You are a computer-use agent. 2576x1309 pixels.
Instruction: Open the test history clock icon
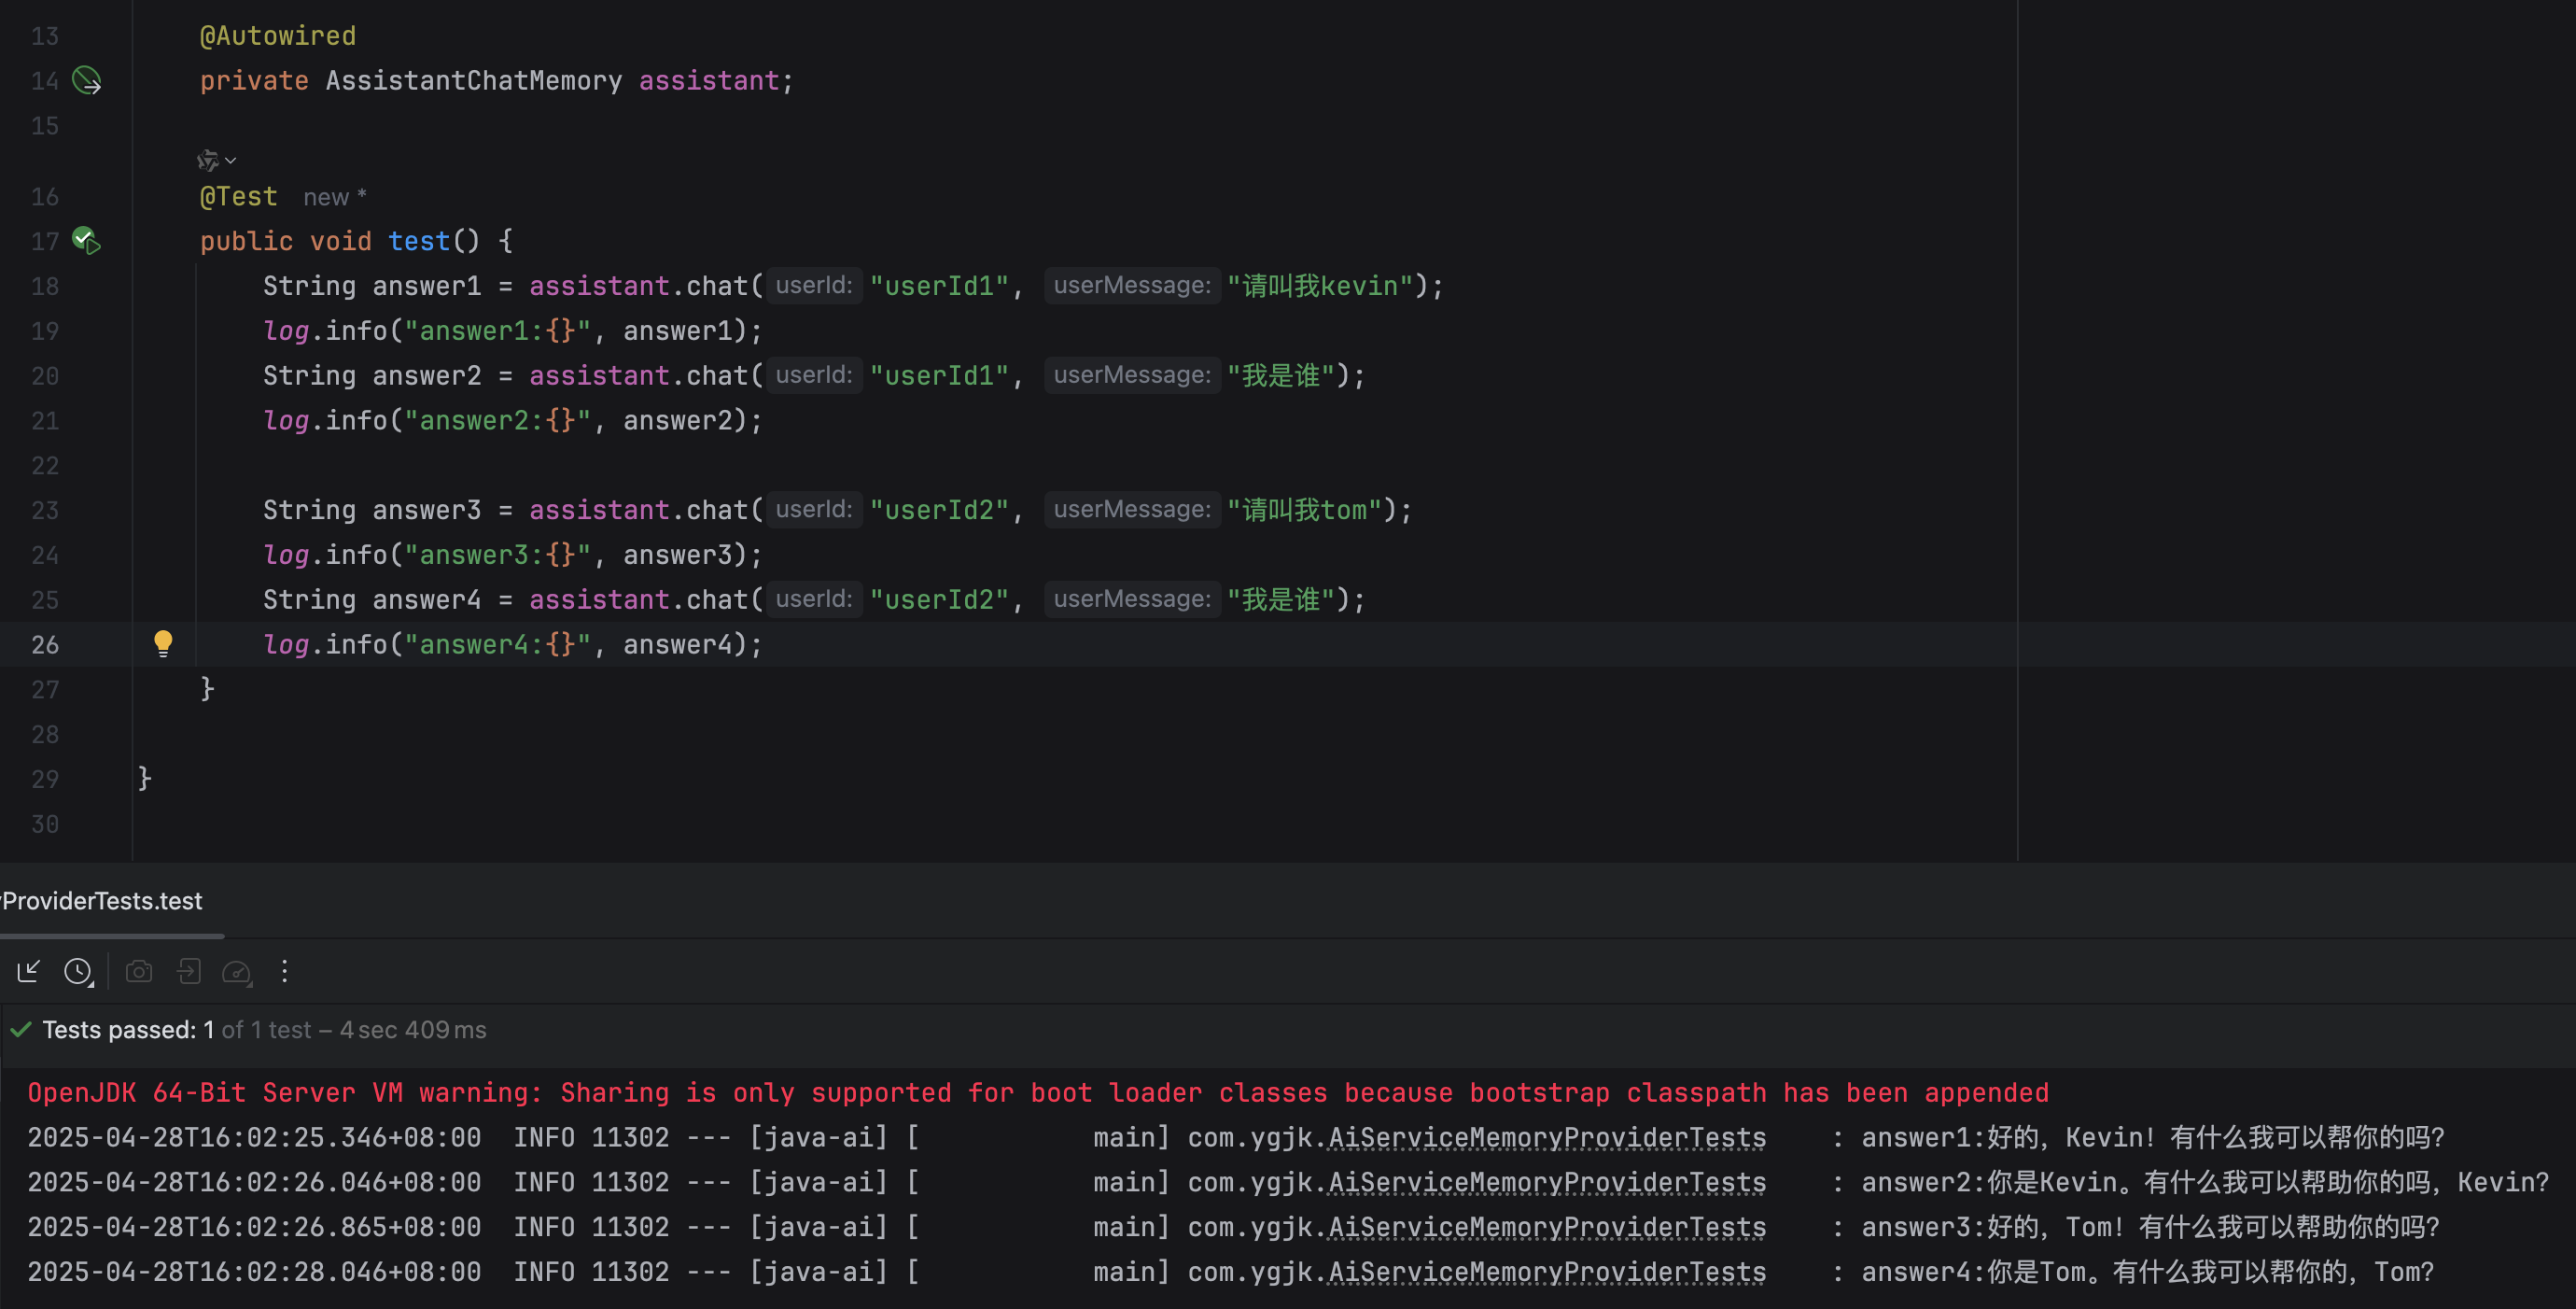click(x=78, y=971)
